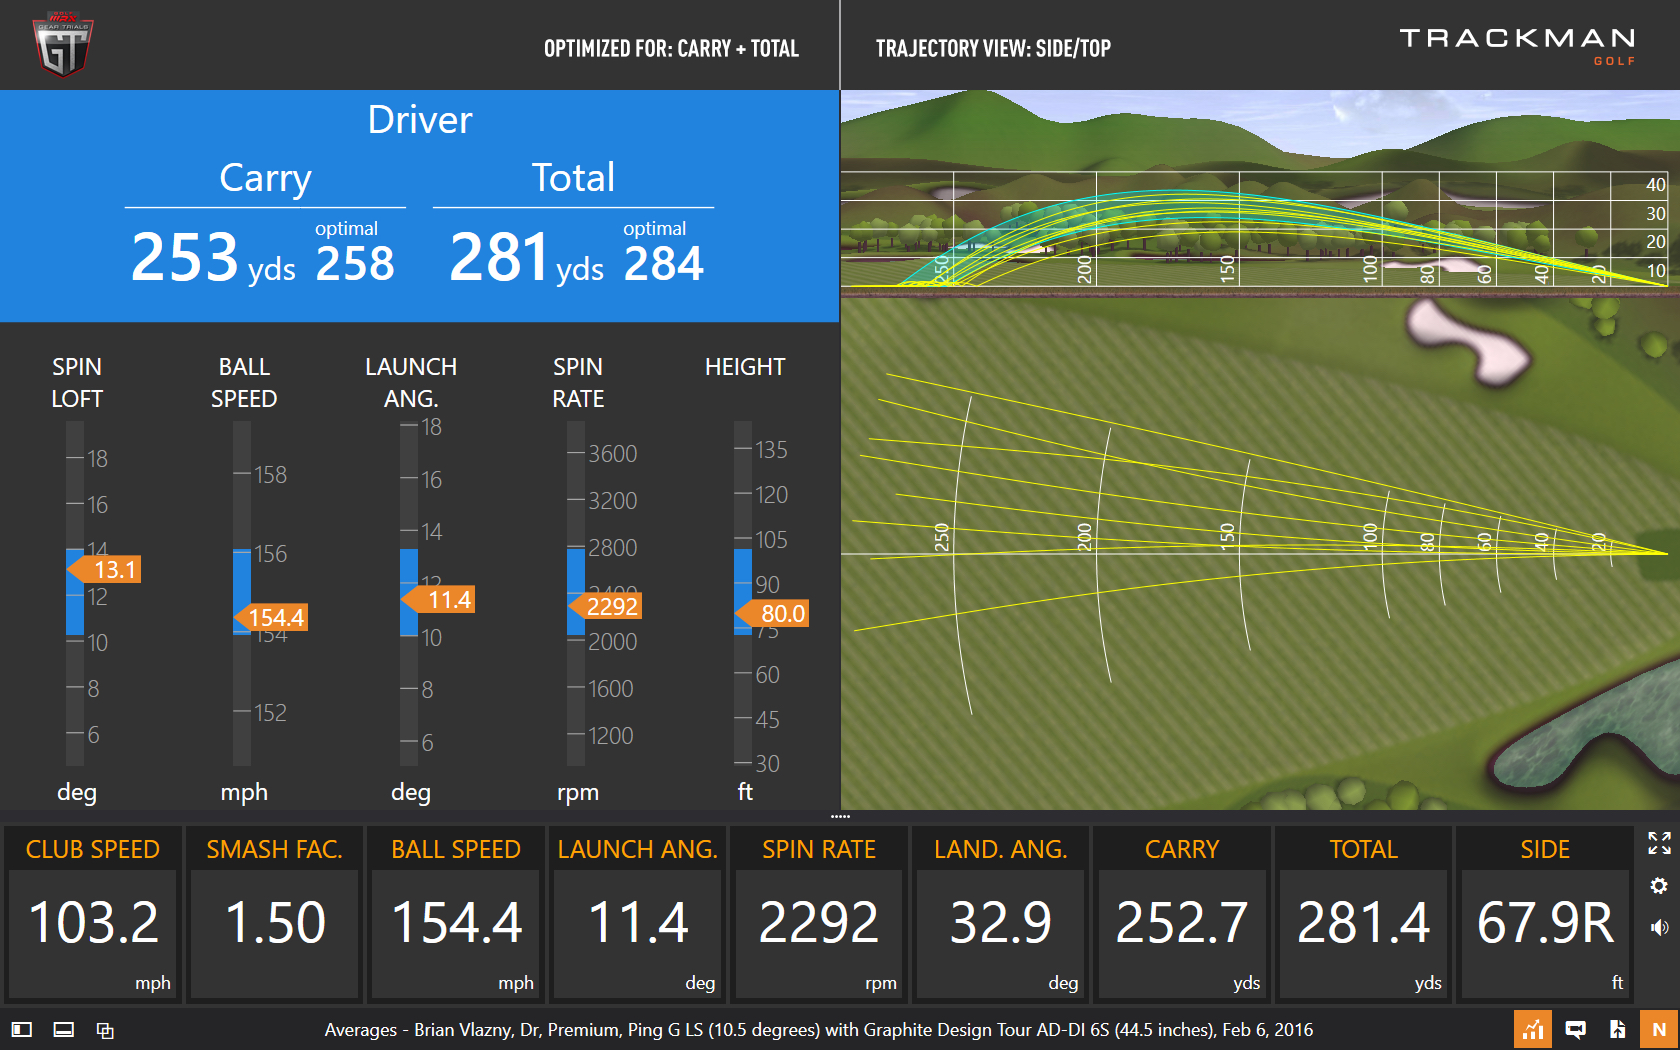Viewport: 1680px width, 1050px height.
Task: Mute sound with the speaker icon
Action: click(1659, 928)
